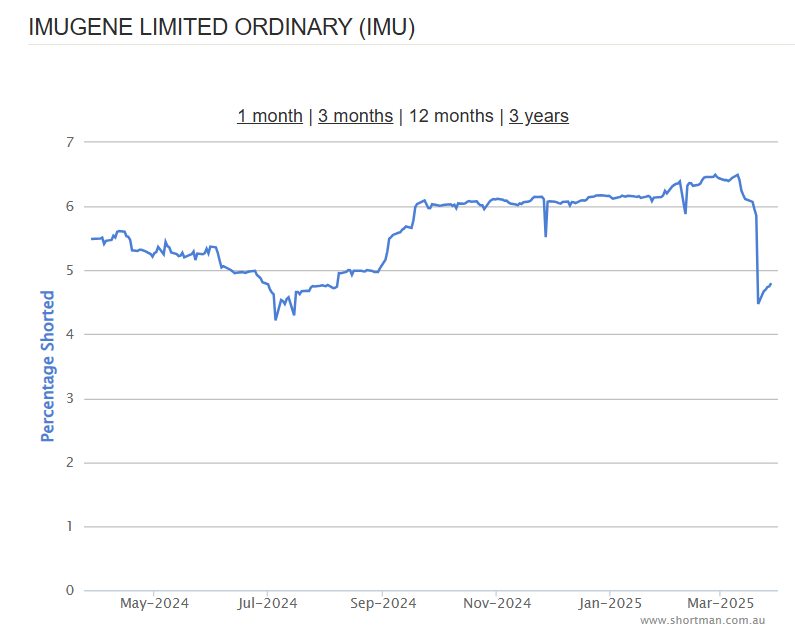Image resolution: width=795 pixels, height=630 pixels.
Task: Show the 3 years chart view
Action: 538,116
